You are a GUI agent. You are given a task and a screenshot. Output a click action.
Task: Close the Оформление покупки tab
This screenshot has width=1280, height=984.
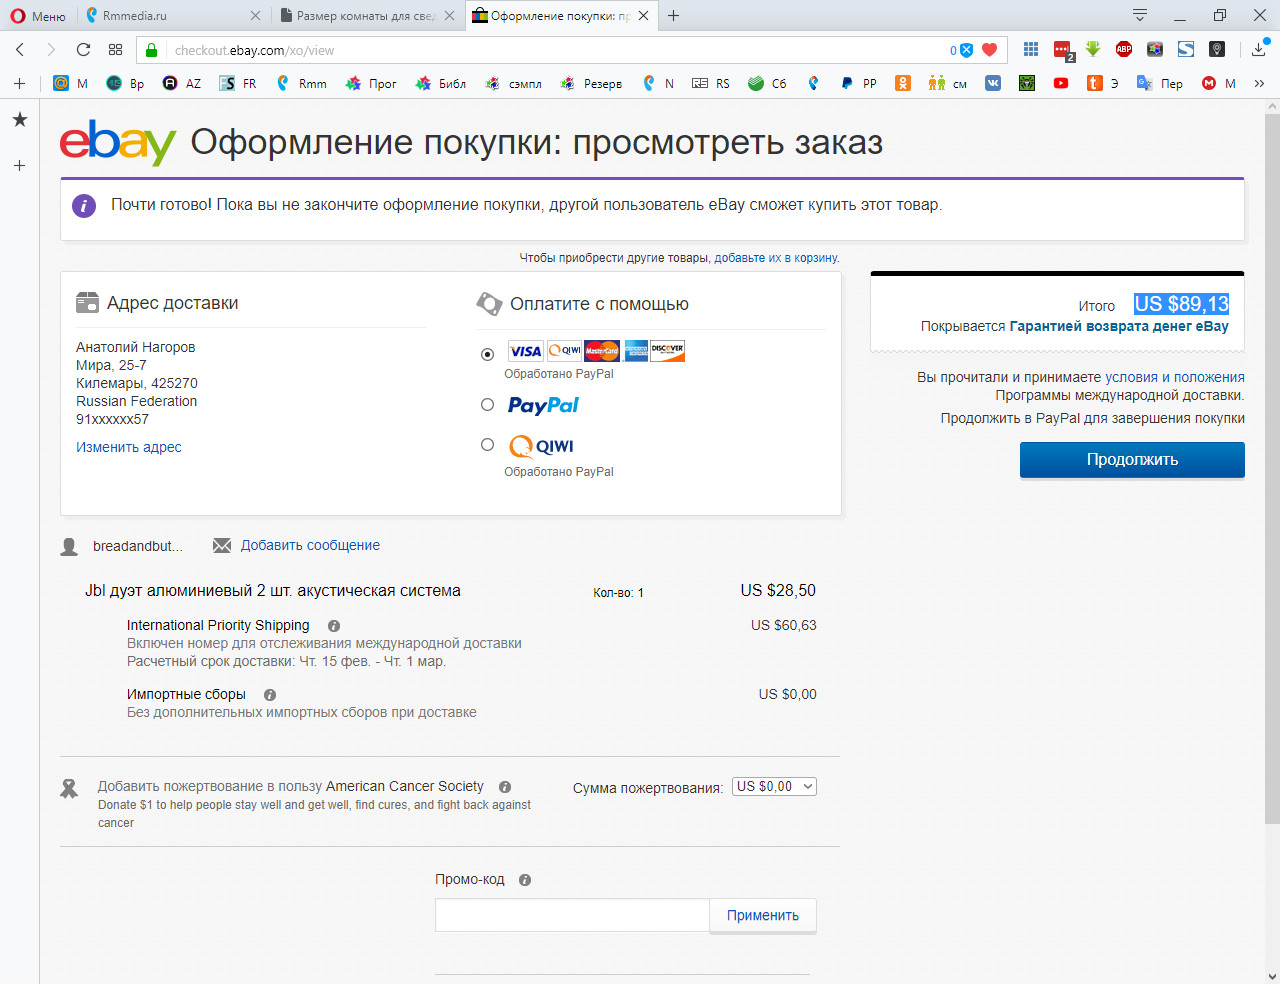pos(643,15)
